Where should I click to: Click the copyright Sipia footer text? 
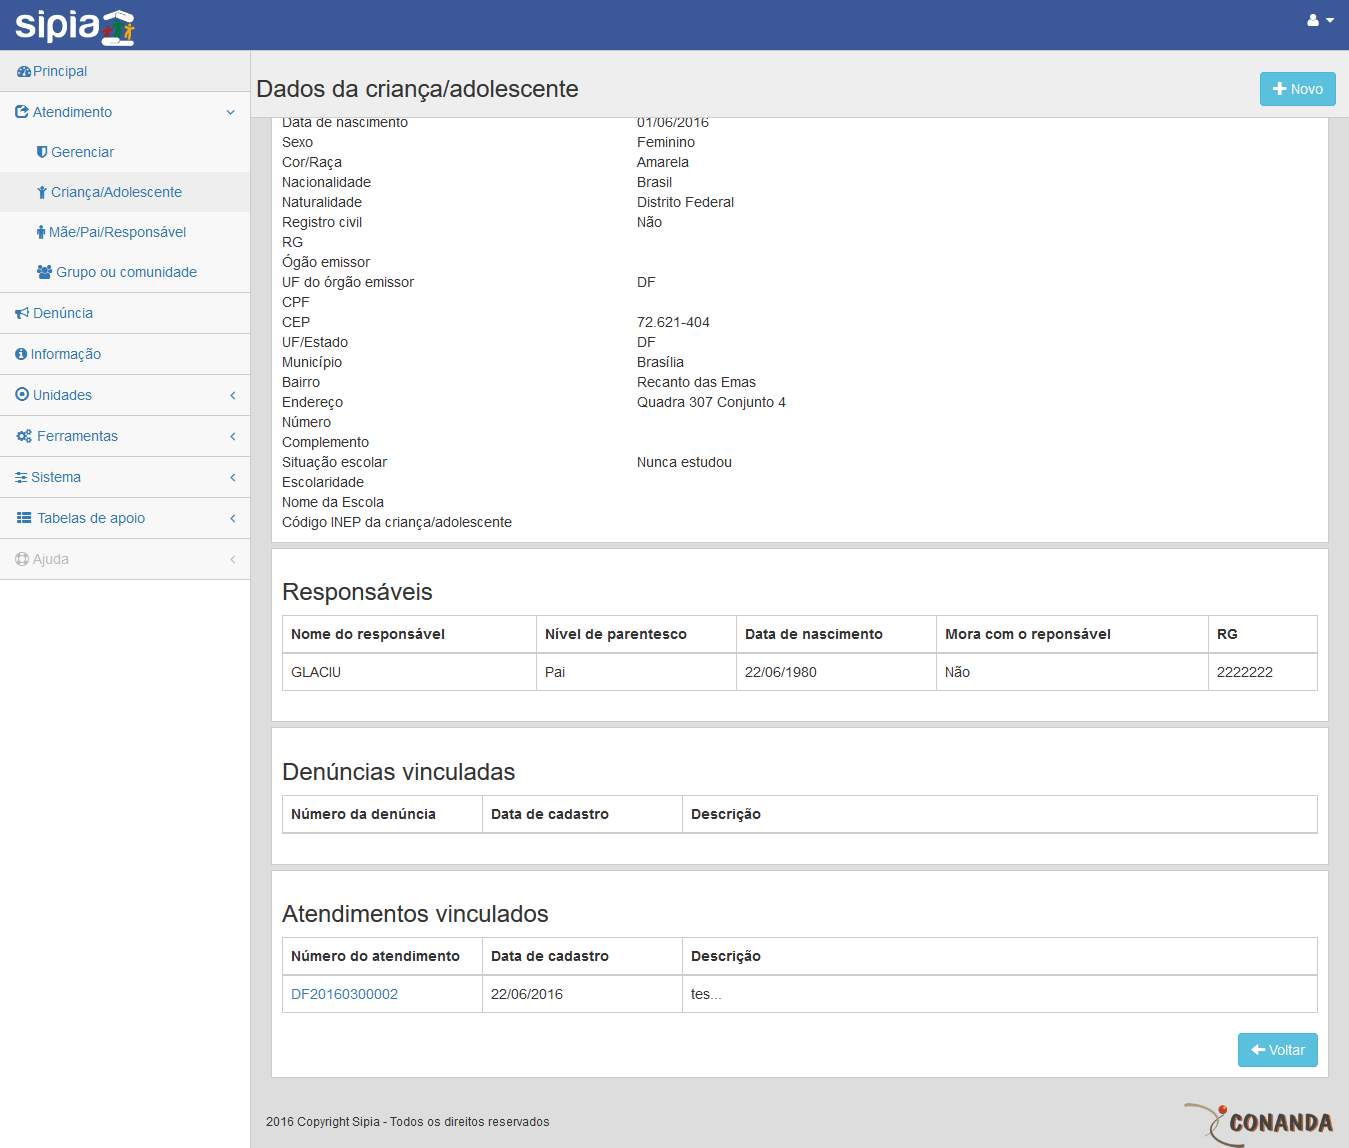(407, 1122)
